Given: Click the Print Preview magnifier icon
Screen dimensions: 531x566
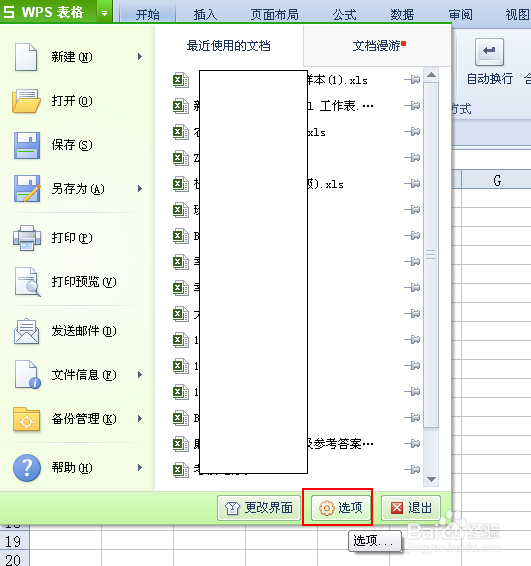Looking at the screenshot, I should (x=27, y=282).
